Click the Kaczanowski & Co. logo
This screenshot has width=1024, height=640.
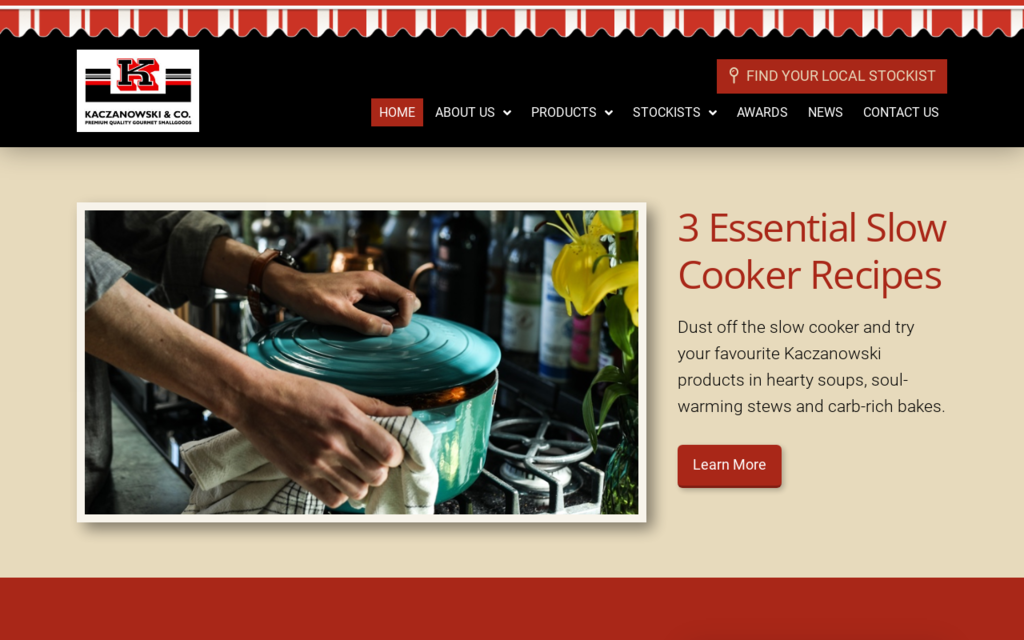[138, 91]
